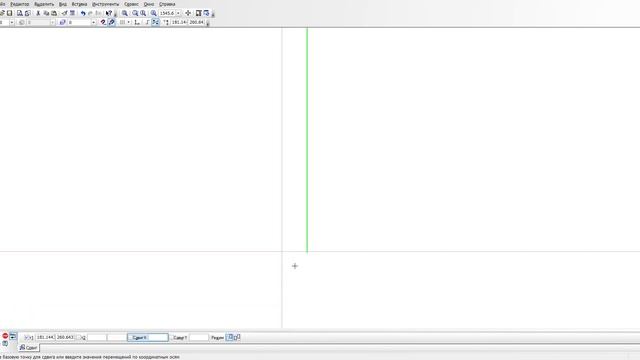Click the point X field 191.144
The width and height of the screenshot is (640, 360).
pyautogui.click(x=45, y=338)
